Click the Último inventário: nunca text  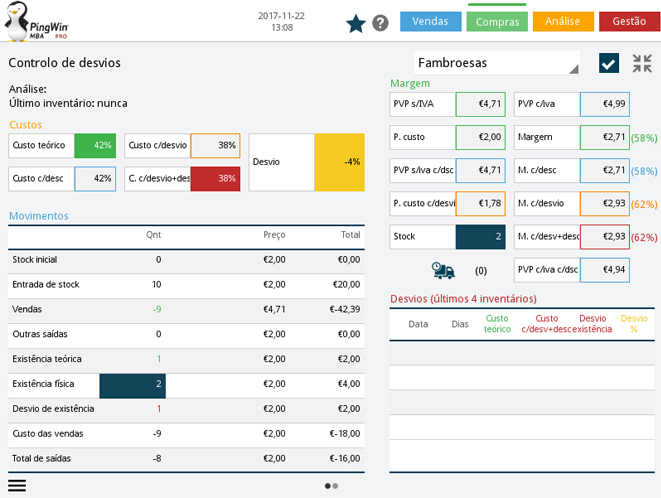point(68,103)
